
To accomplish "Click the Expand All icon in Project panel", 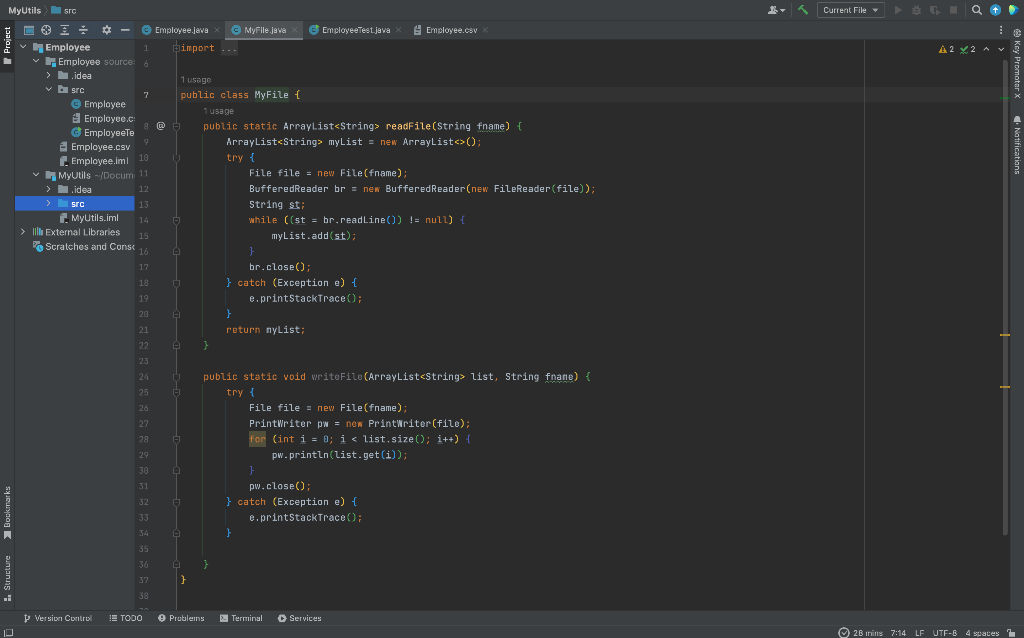I will (65, 30).
